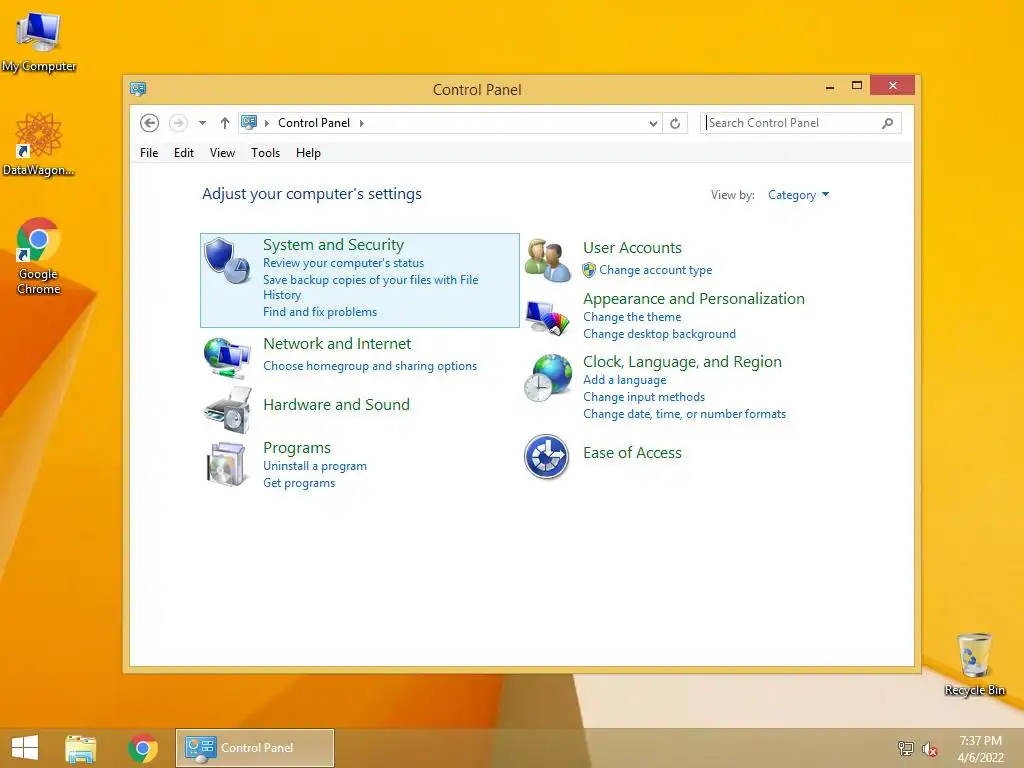Launch Chrome from the taskbar
Viewport: 1024px width, 768px height.
pyautogui.click(x=143, y=748)
